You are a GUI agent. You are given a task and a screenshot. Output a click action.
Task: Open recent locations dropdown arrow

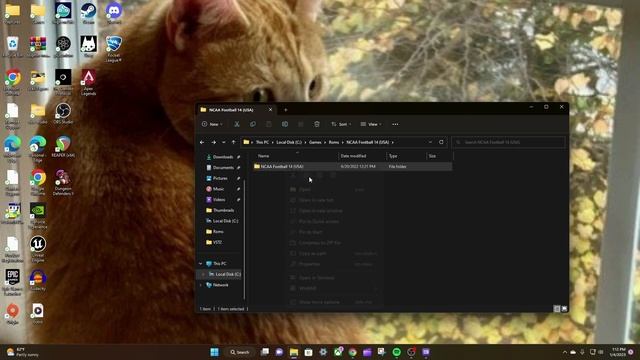click(224, 142)
